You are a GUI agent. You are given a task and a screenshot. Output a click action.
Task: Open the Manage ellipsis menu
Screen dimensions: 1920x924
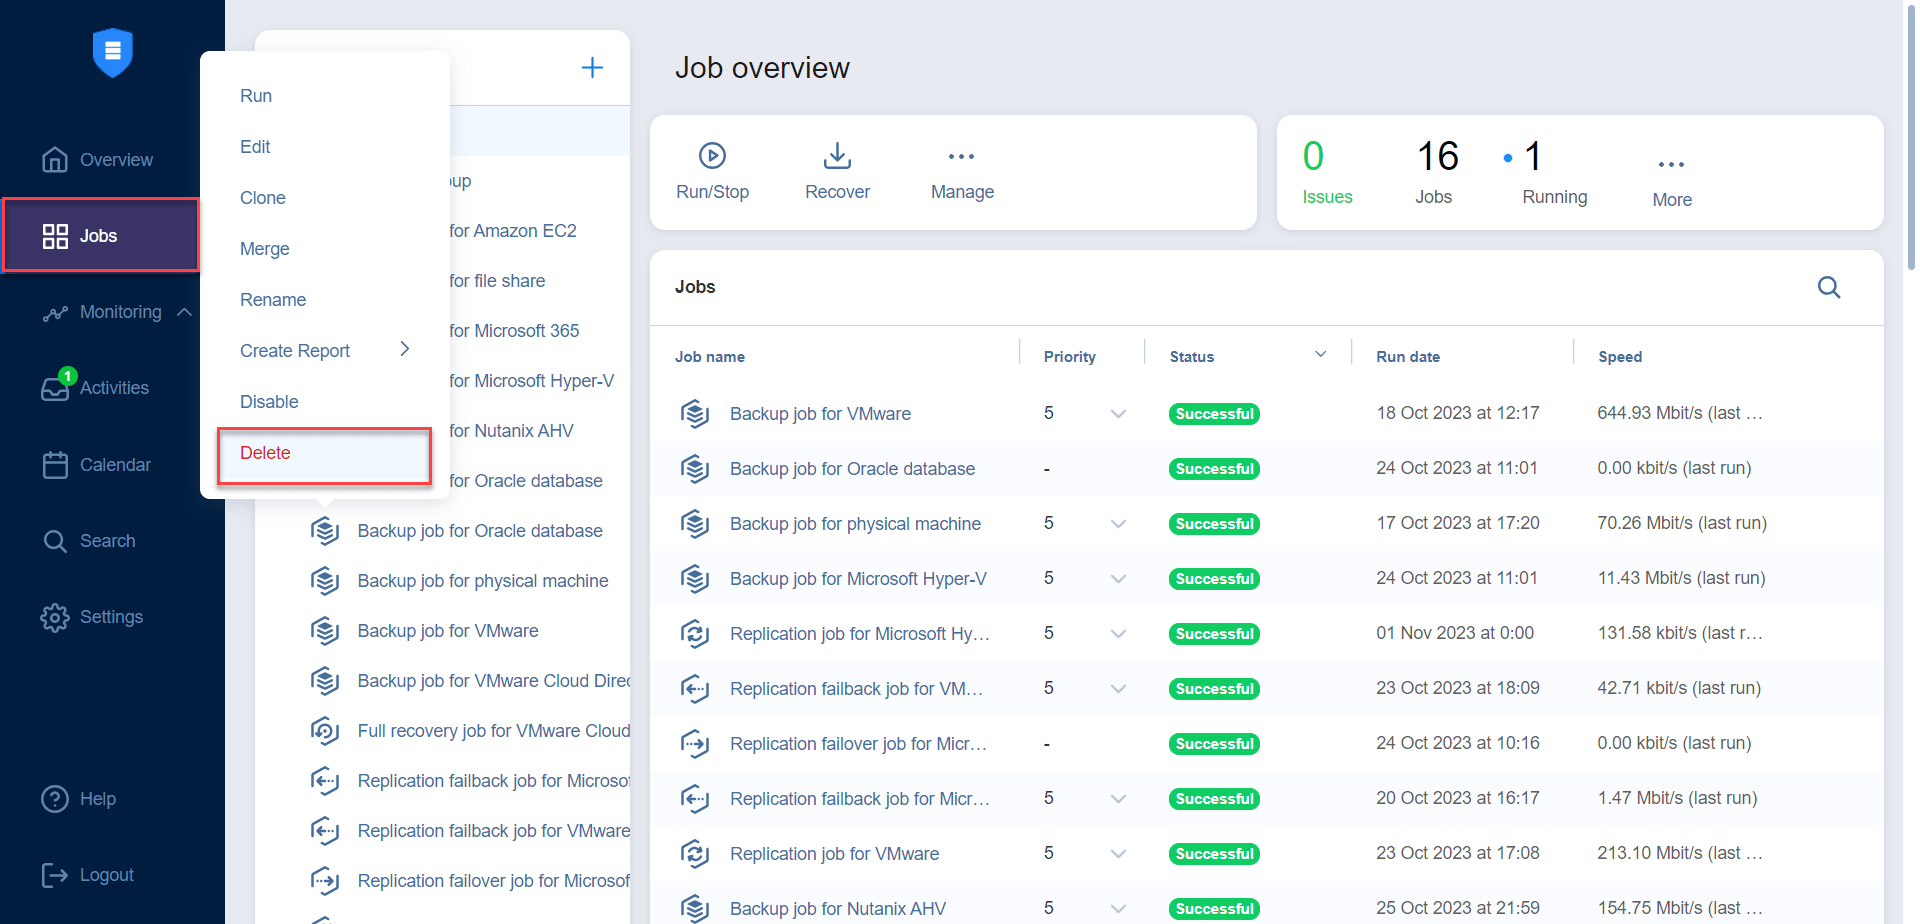960,157
